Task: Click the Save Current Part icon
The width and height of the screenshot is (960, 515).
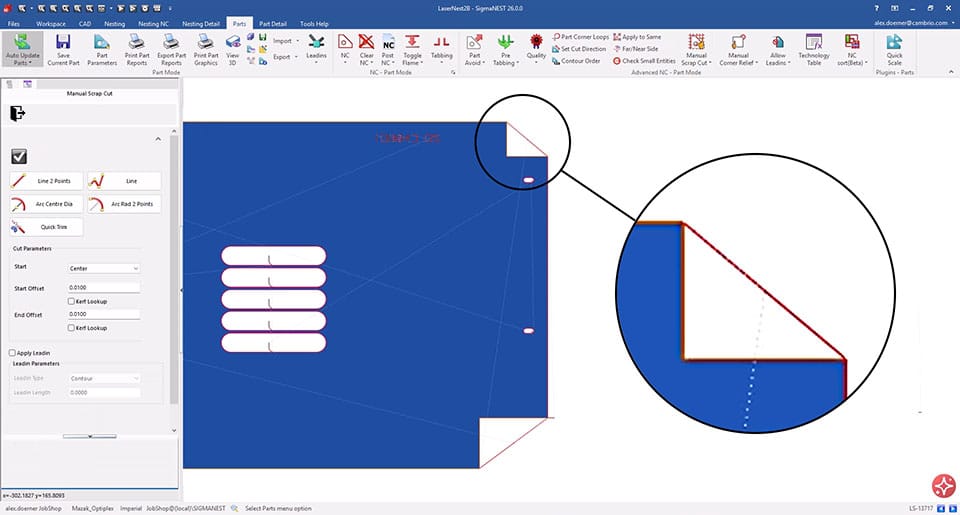Action: [63, 42]
